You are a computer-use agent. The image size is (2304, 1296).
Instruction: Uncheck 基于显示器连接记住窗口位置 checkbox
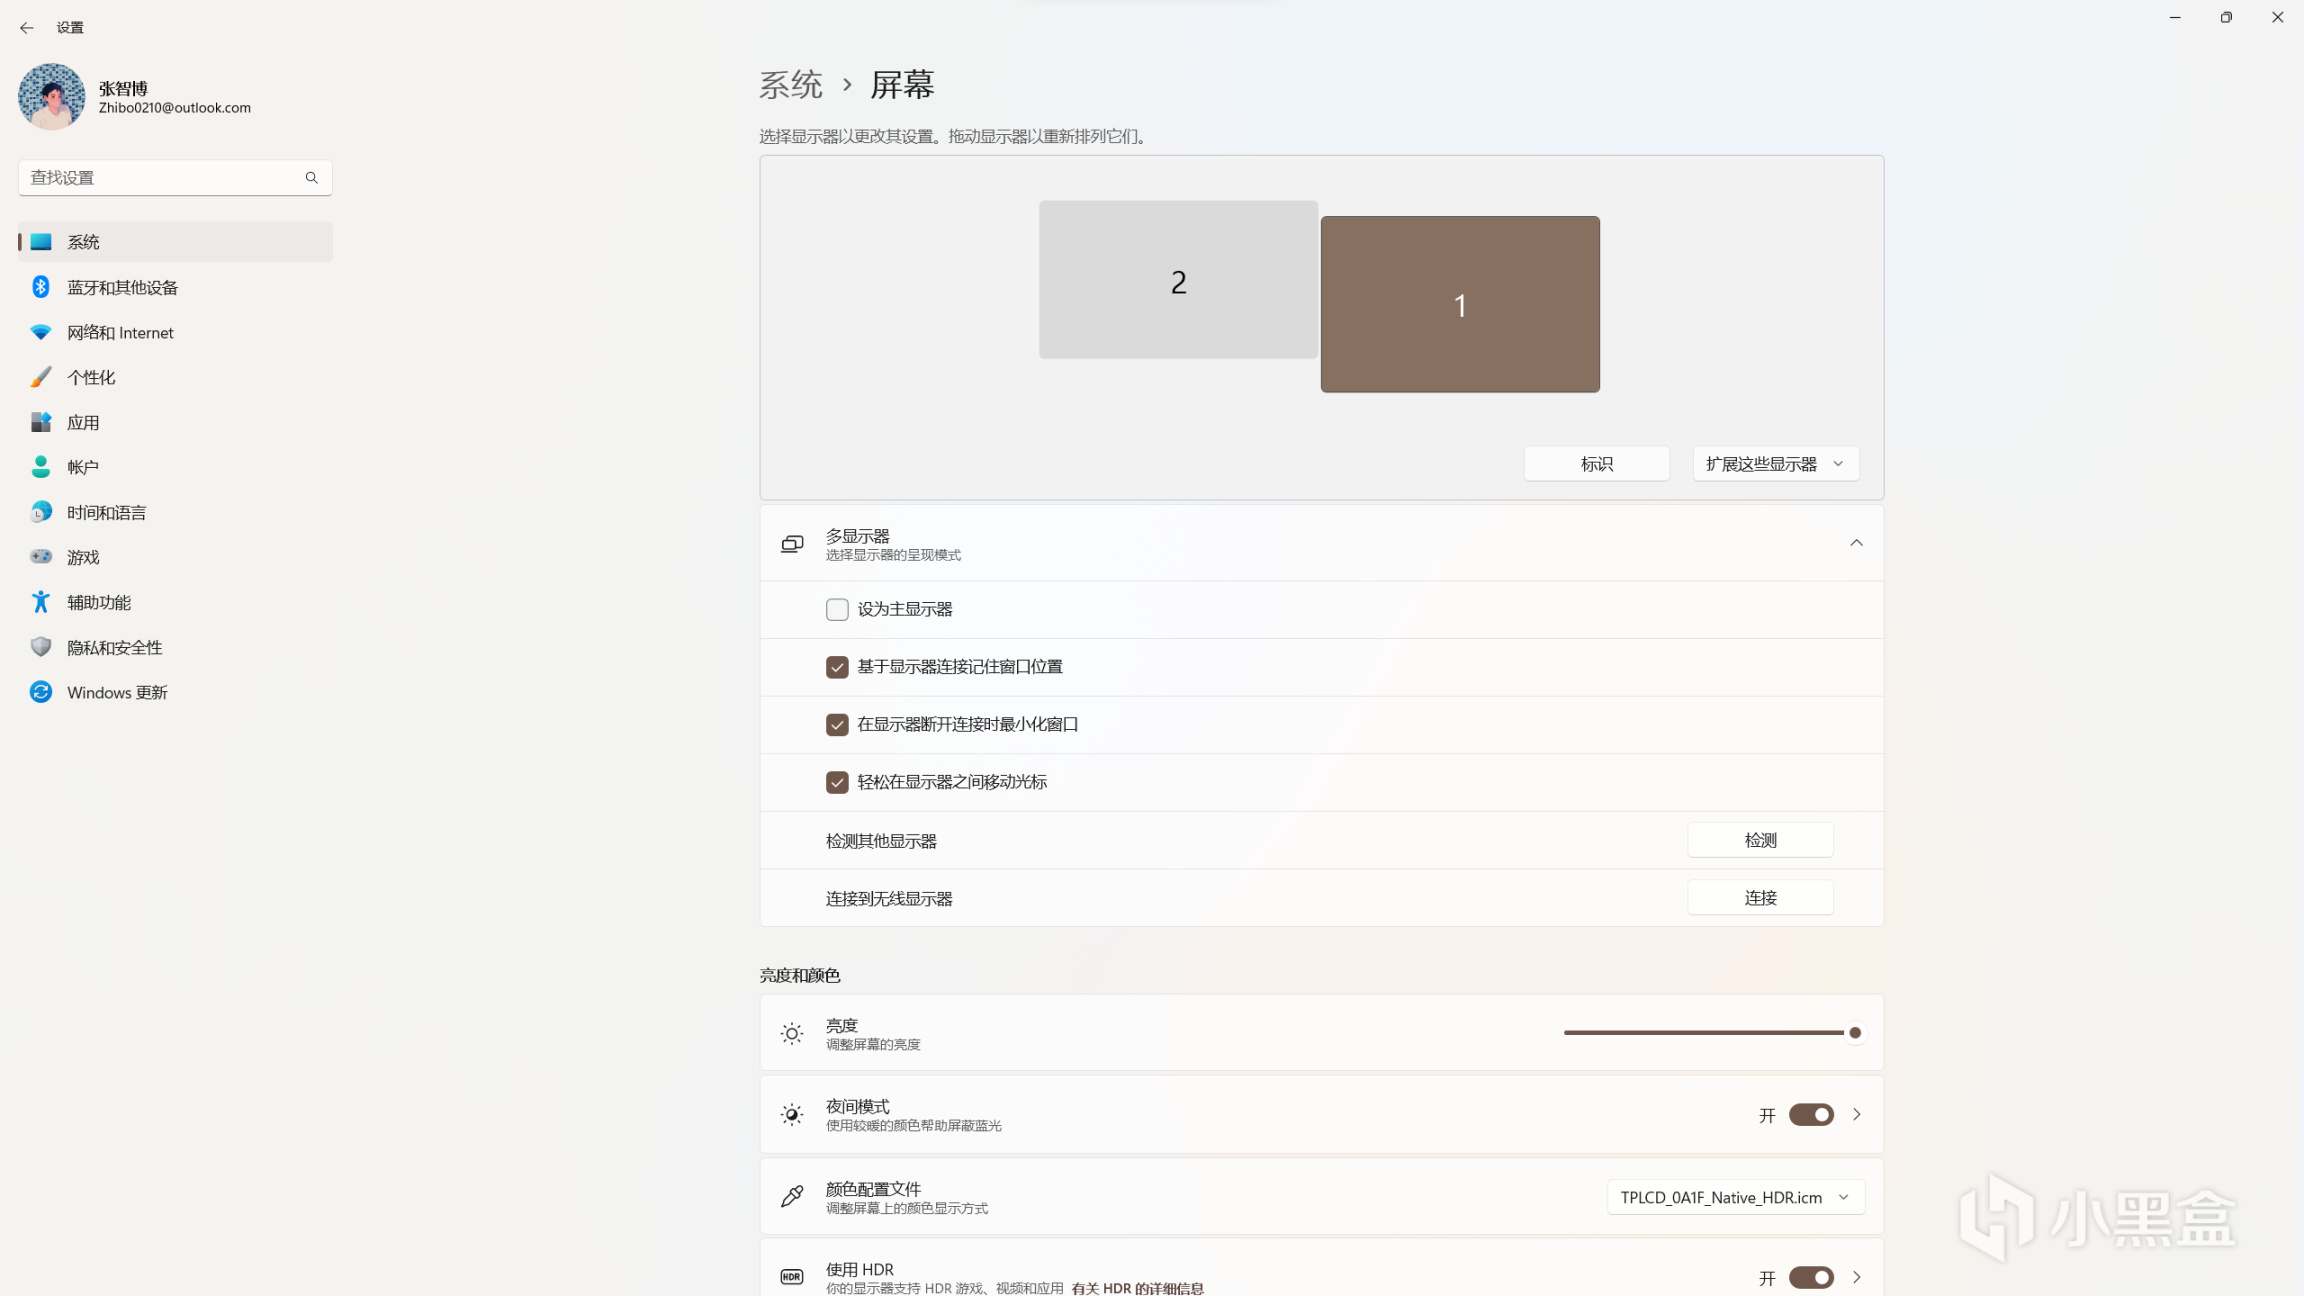[x=837, y=667]
